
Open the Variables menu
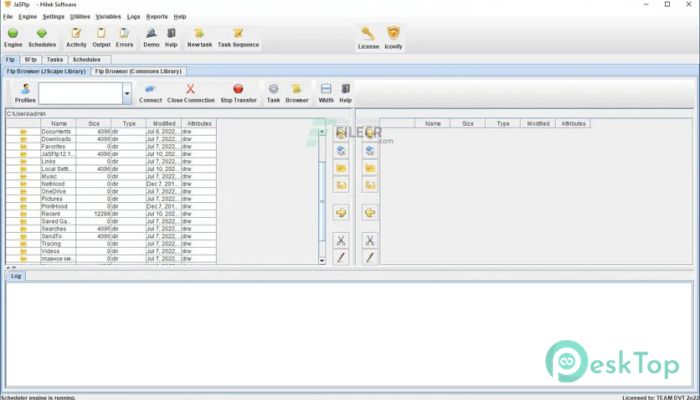pos(108,17)
